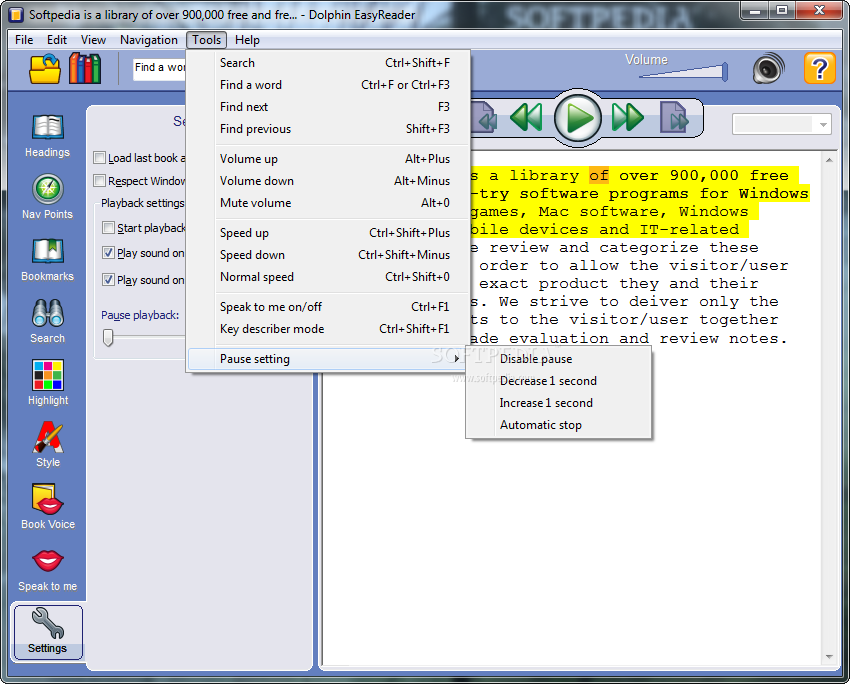Uncheck the second Play sound on checkbox
This screenshot has height=684, width=850.
[108, 280]
